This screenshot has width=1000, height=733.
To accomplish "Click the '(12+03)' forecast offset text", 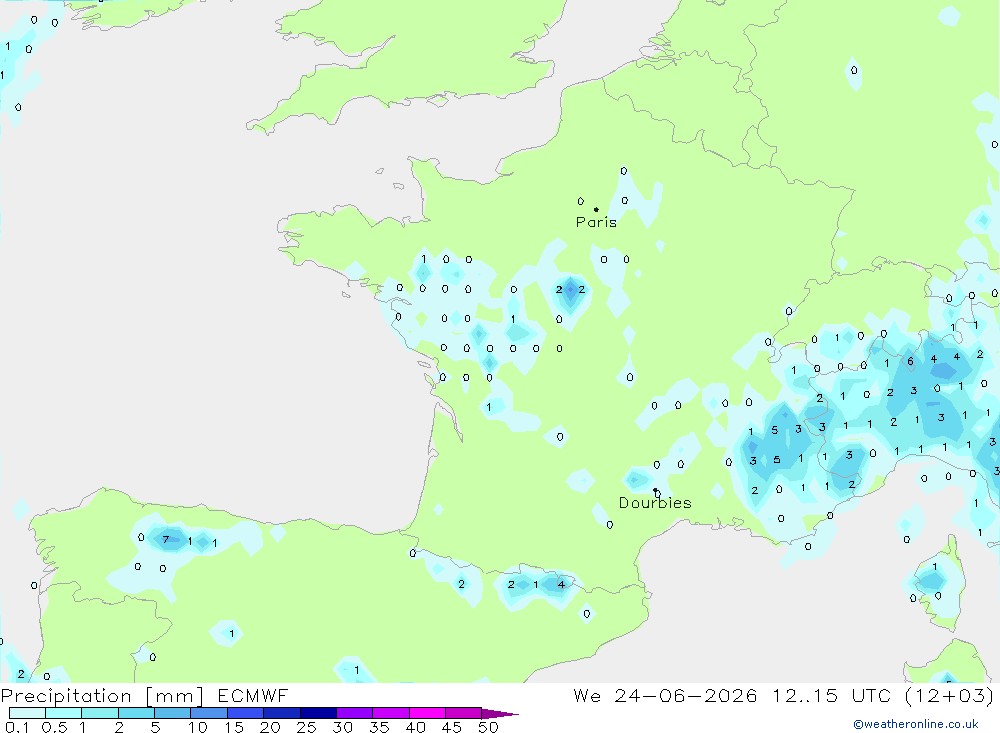I will 949,695.
